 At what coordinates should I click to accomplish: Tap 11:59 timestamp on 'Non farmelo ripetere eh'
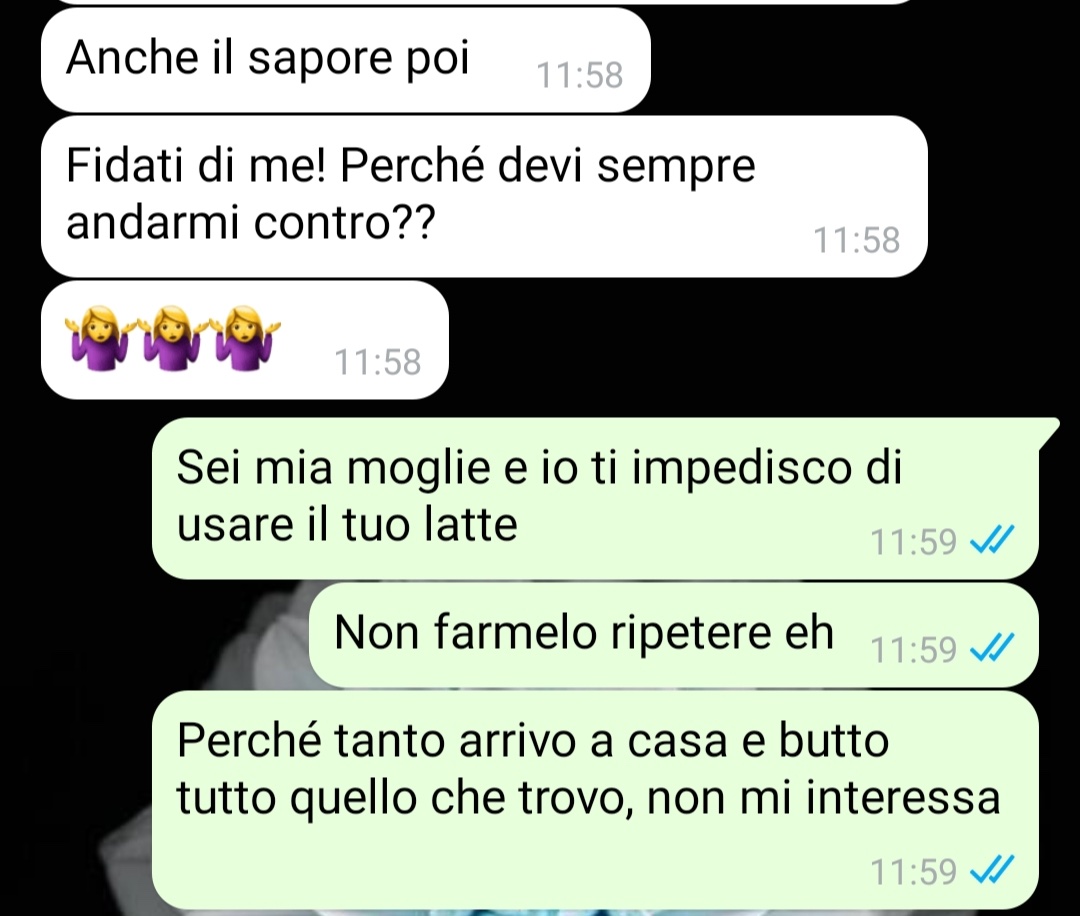click(x=913, y=649)
